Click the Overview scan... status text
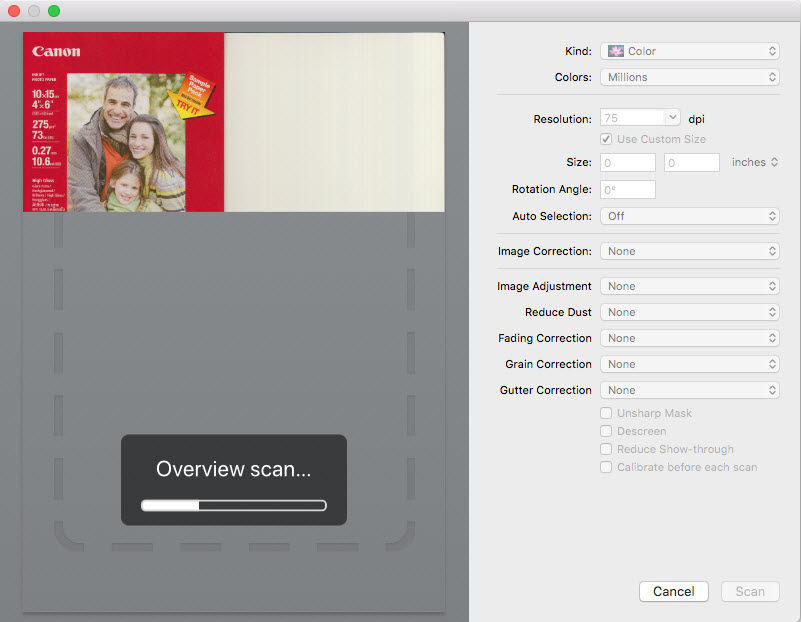This screenshot has width=801, height=622. coord(233,469)
